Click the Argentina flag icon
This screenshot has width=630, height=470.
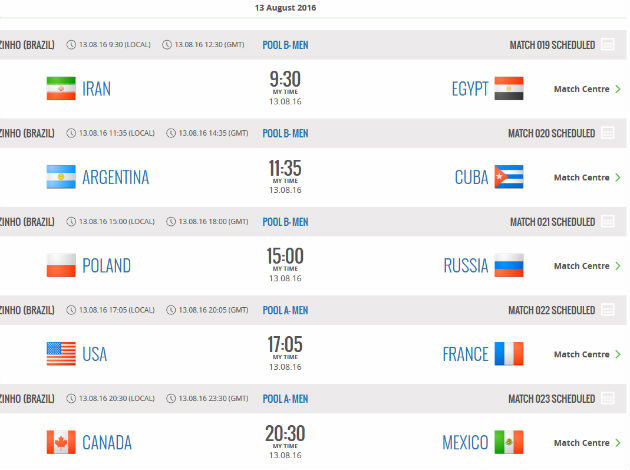(61, 177)
